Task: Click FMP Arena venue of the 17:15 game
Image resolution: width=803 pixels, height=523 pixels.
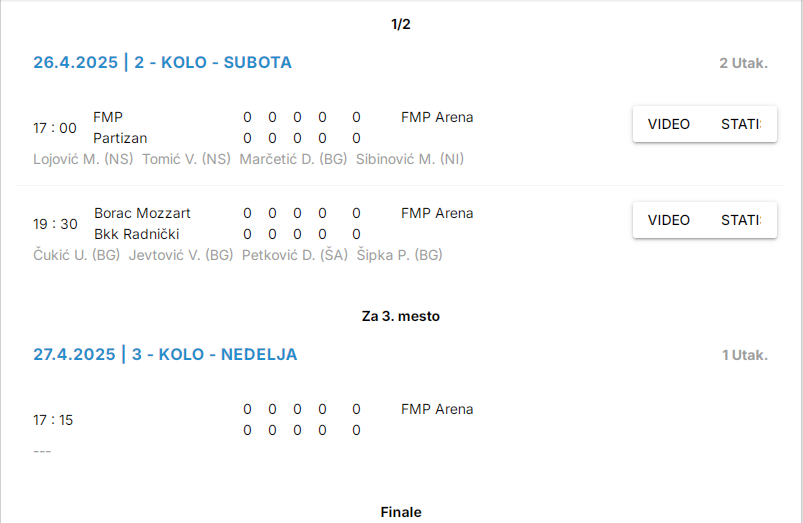Action: coord(437,409)
